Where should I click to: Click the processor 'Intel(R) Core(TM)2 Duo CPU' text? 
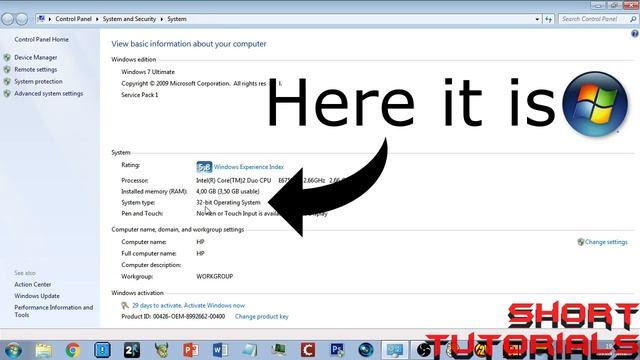[x=233, y=180]
